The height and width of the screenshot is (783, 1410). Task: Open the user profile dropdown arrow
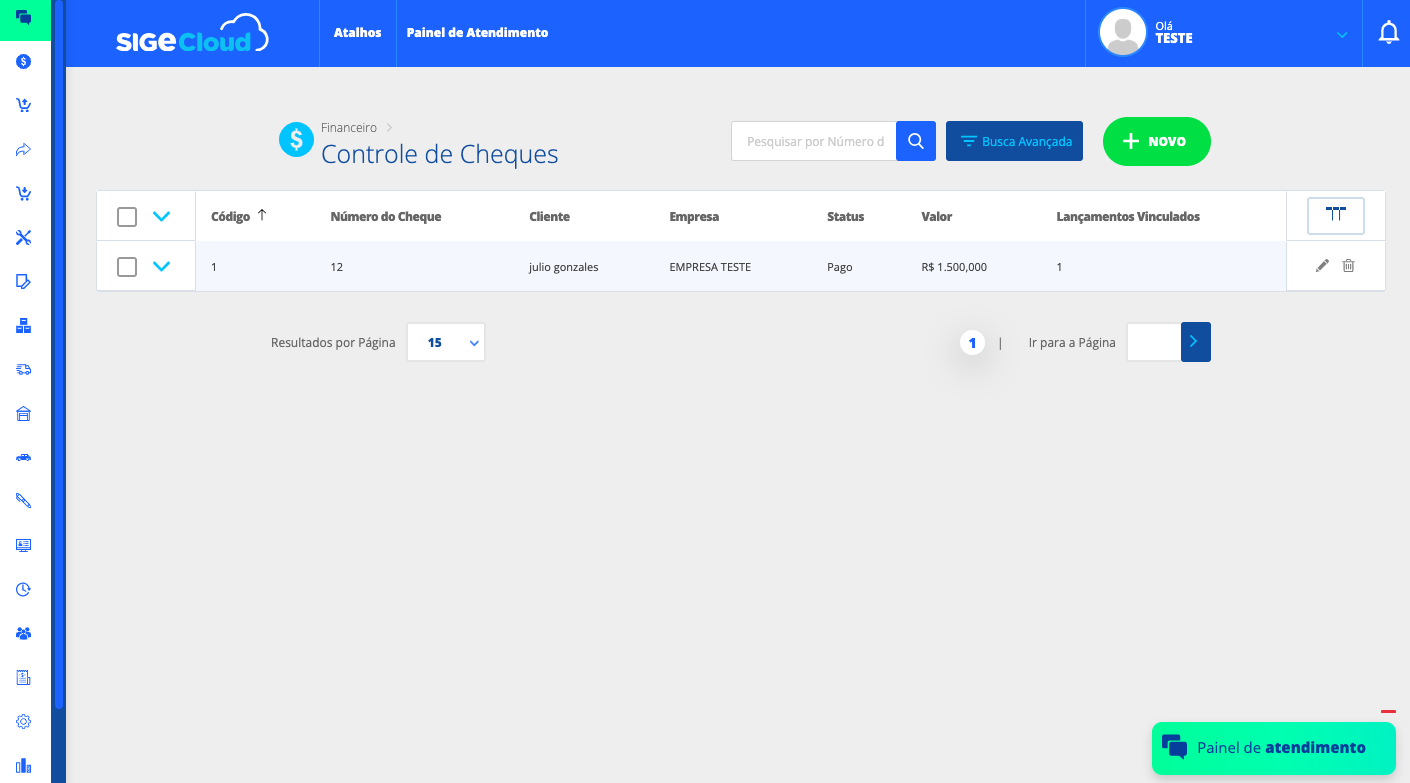[1342, 35]
